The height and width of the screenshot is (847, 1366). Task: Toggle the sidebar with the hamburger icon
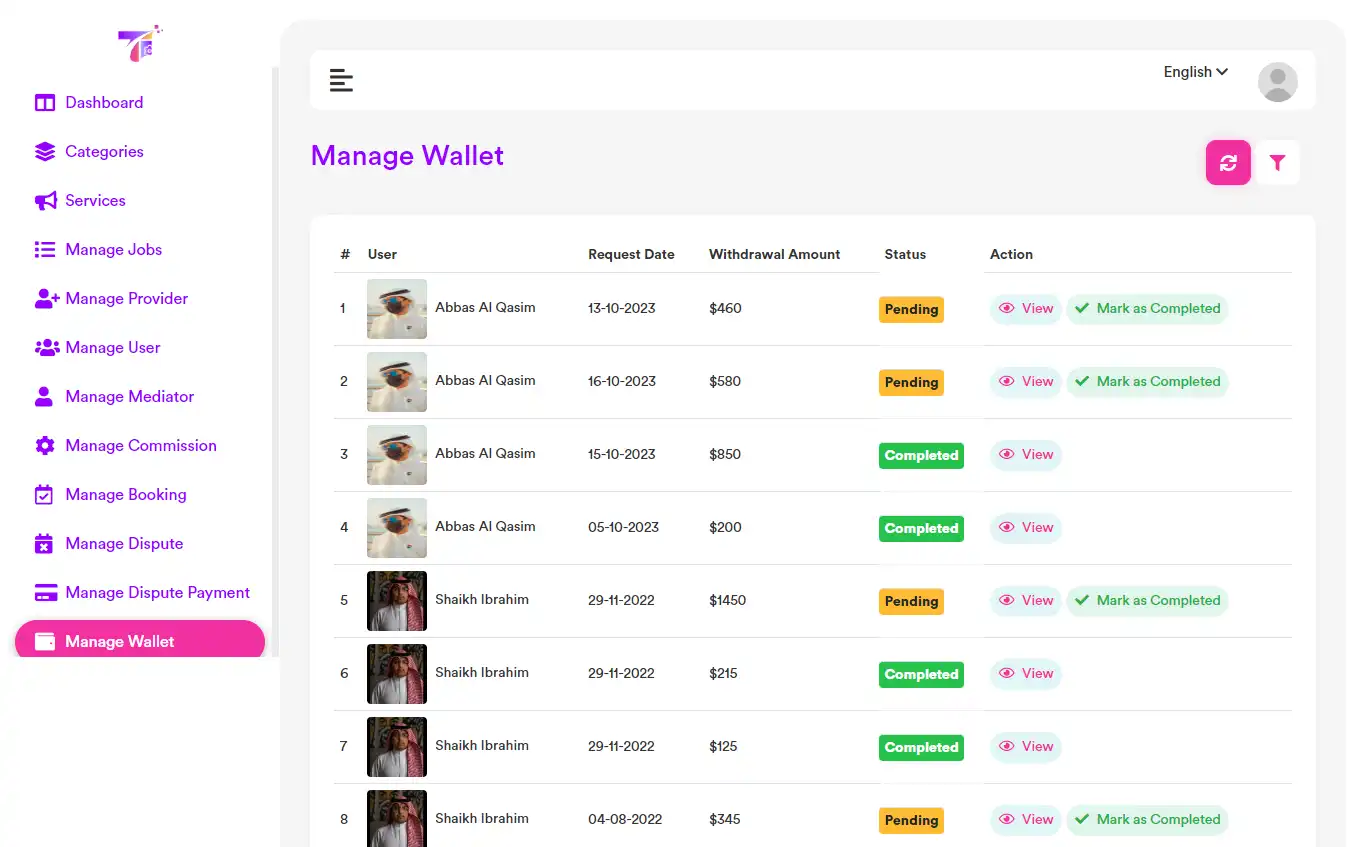341,79
